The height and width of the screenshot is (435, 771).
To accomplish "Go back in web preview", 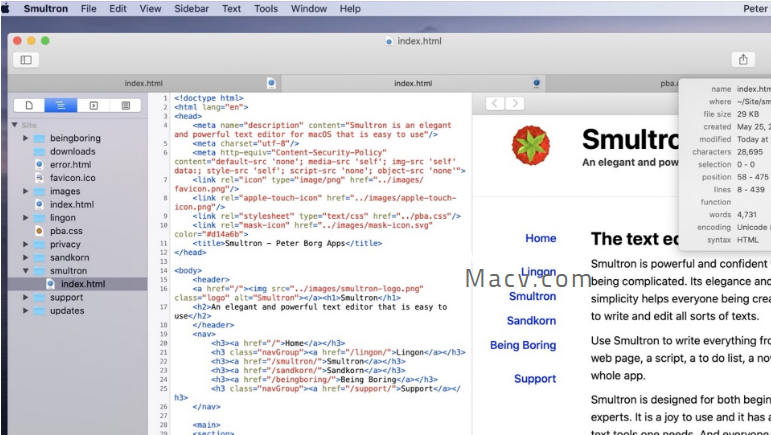I will pyautogui.click(x=495, y=103).
